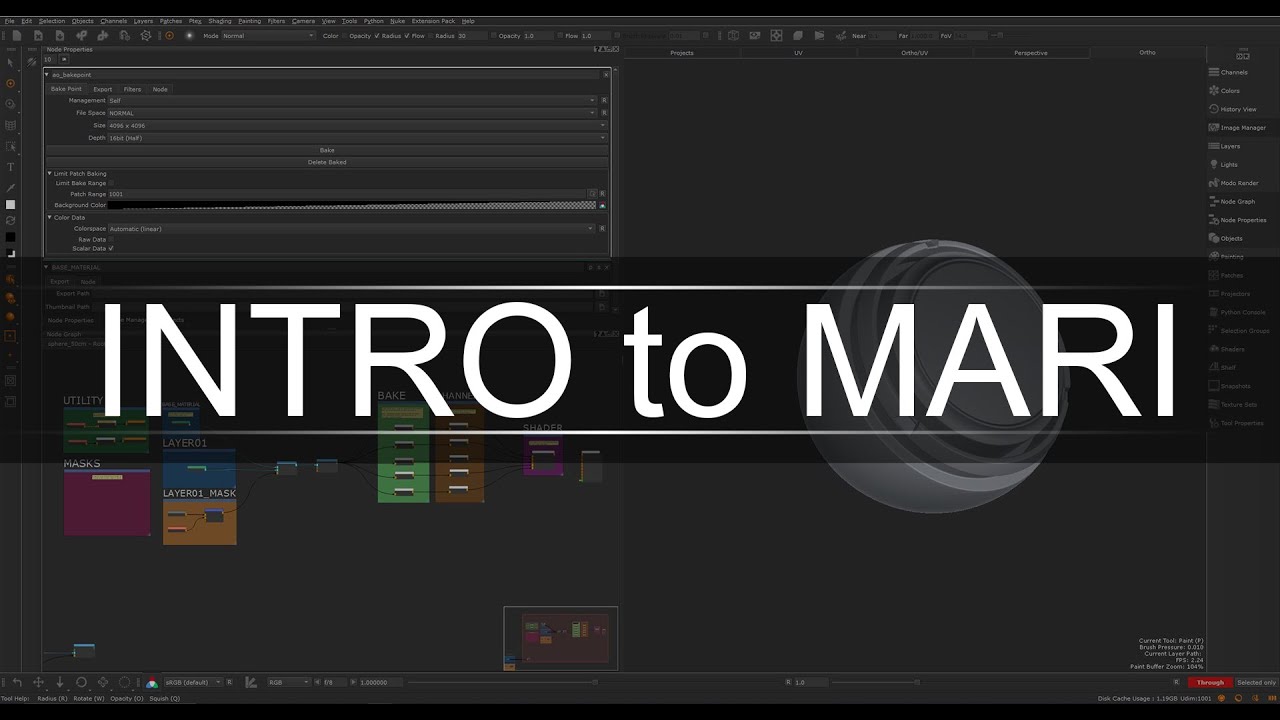
Task: Open the RGB channel dropdown at bottom
Action: [290, 682]
